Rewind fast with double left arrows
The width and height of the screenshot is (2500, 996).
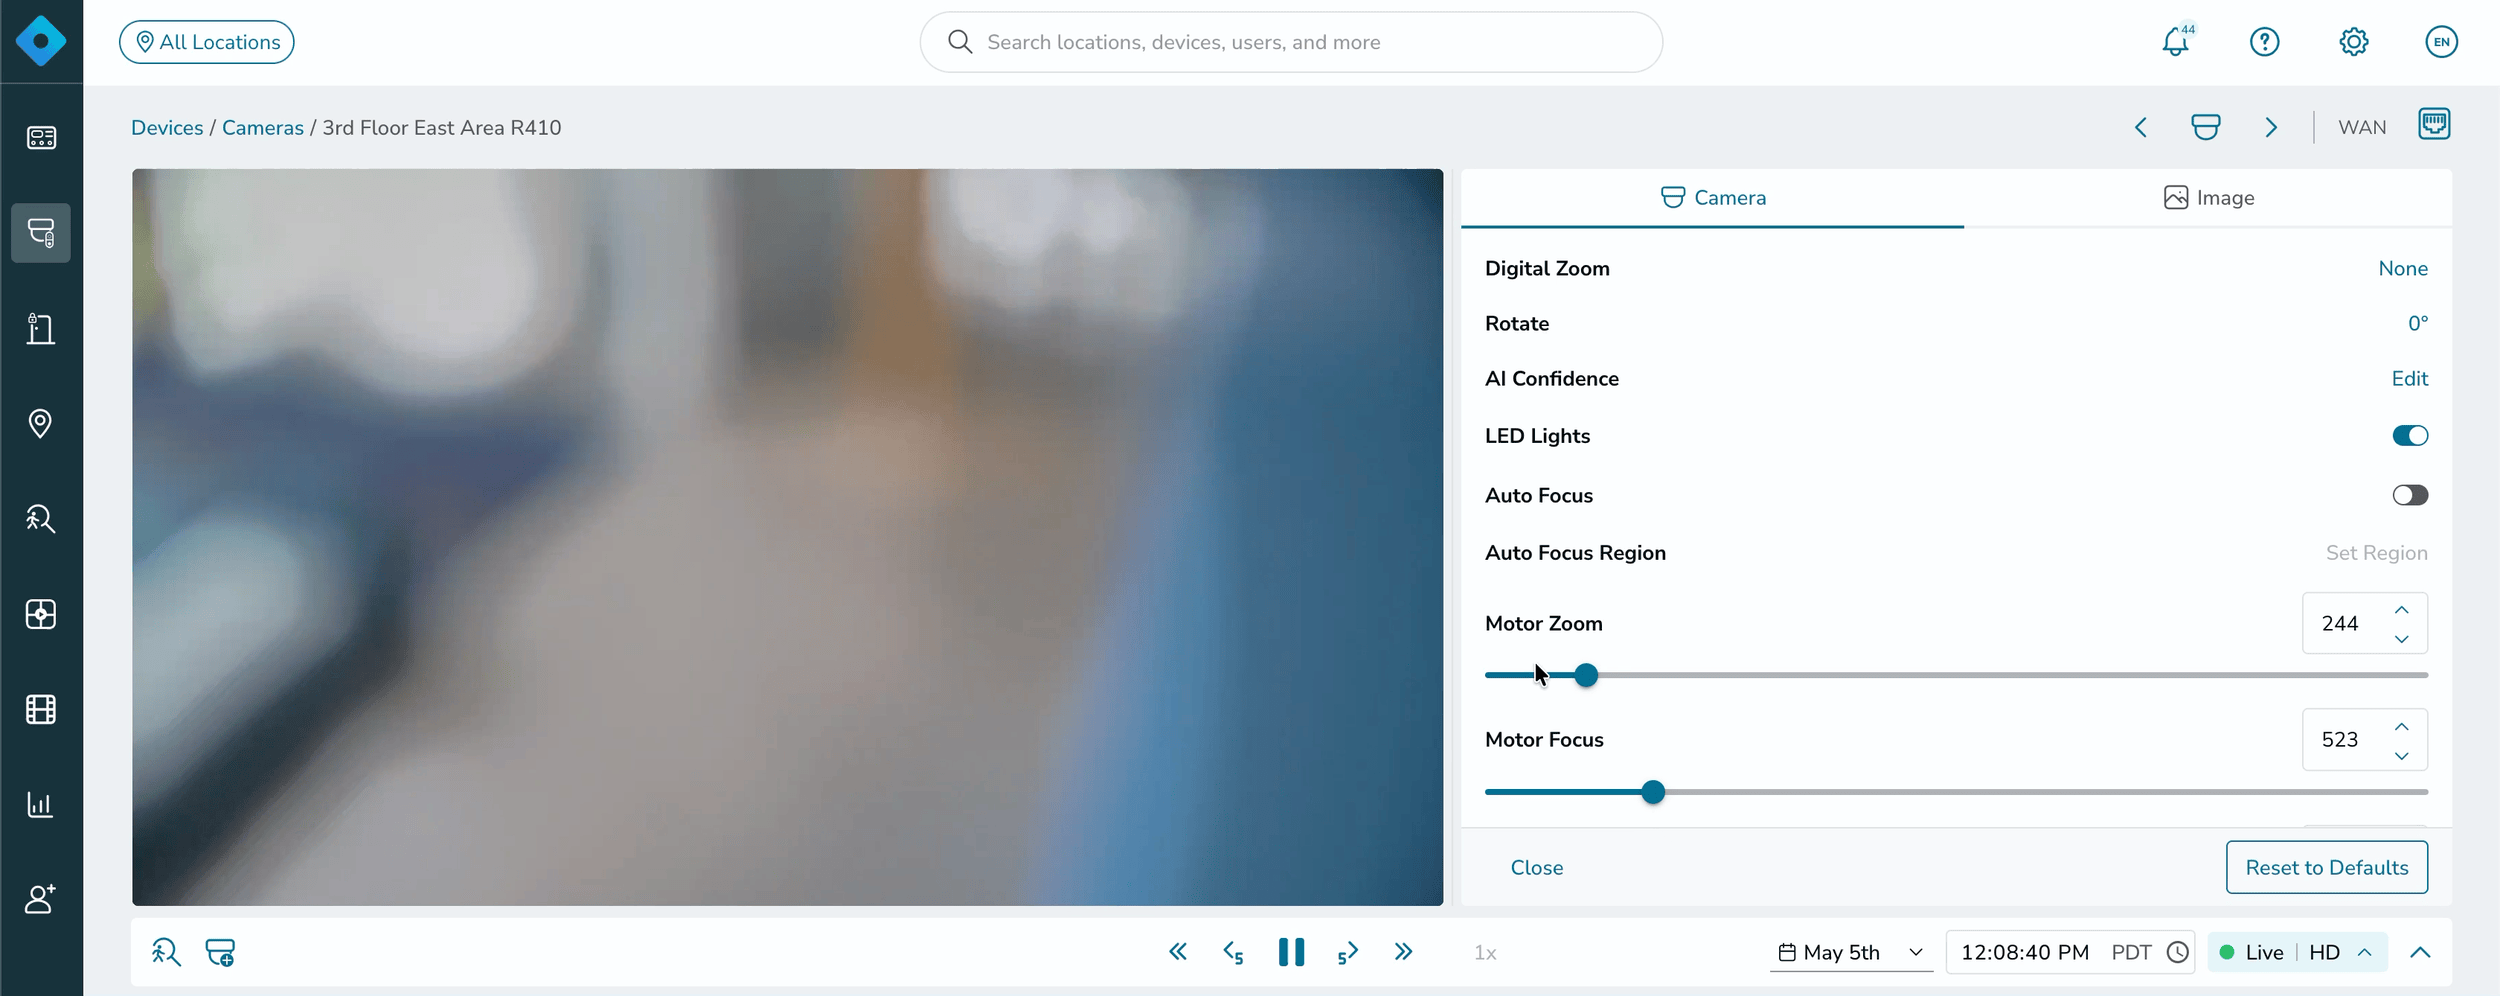tap(1178, 952)
